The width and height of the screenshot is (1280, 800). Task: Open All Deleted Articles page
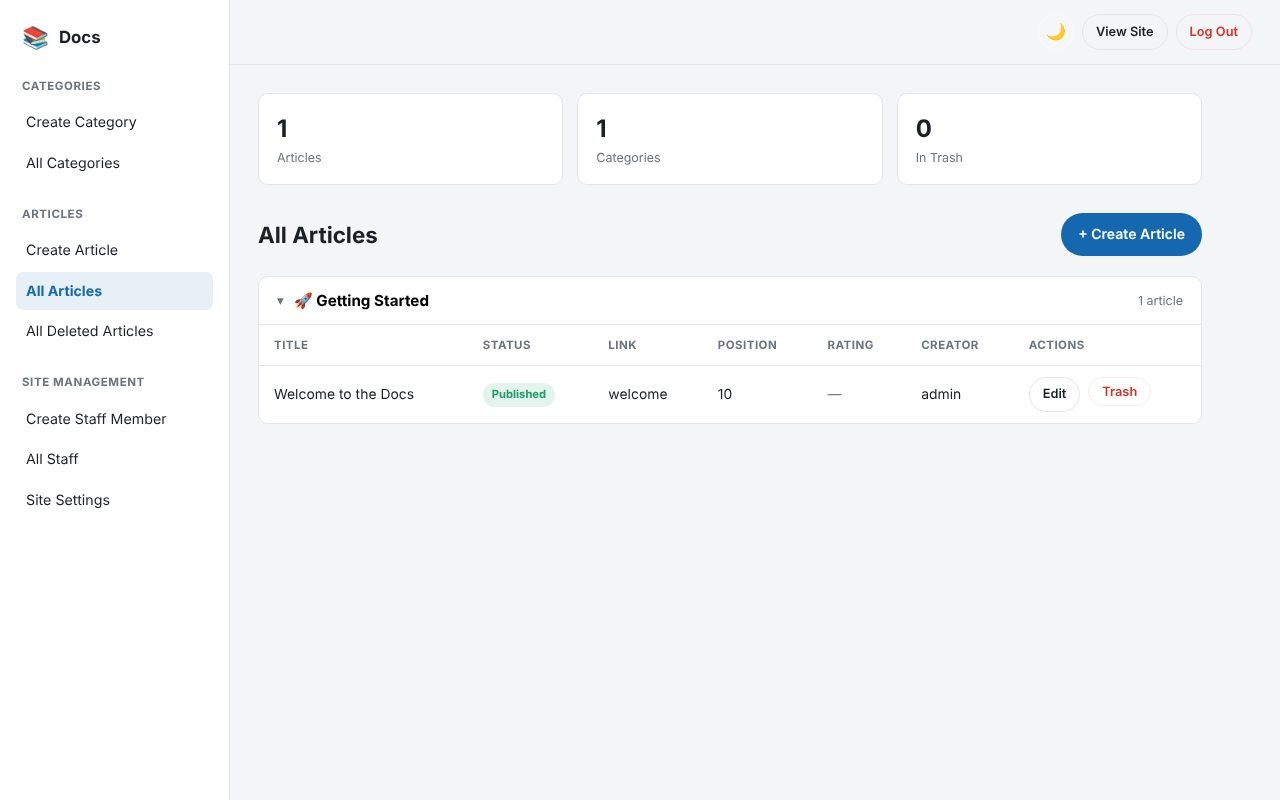pos(114,331)
